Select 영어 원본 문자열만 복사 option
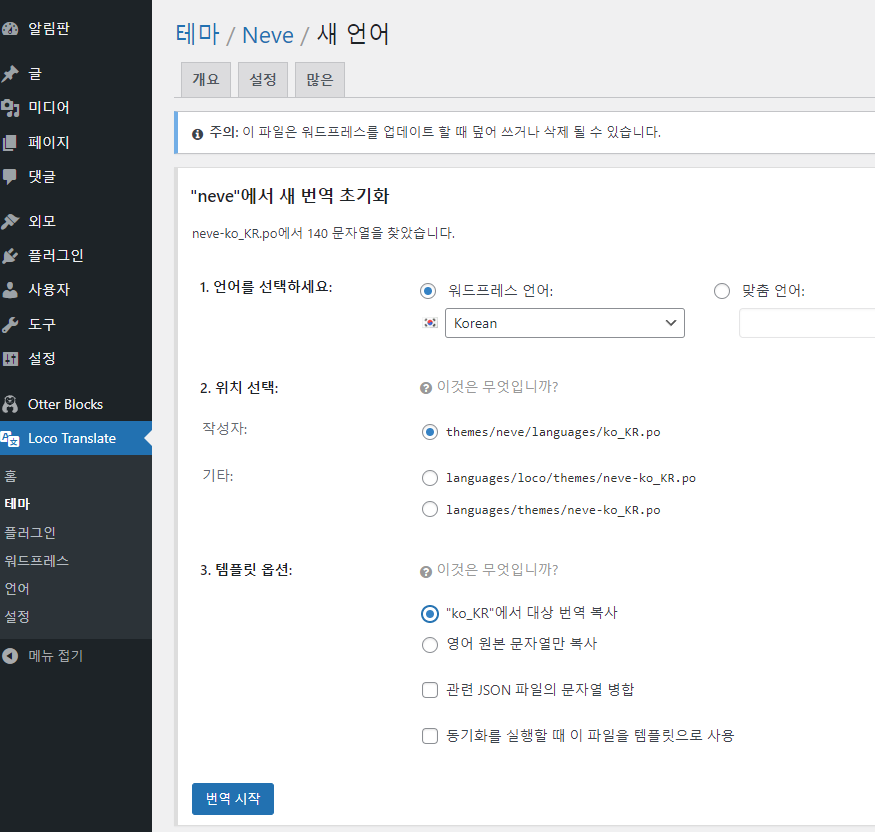 pyautogui.click(x=430, y=645)
